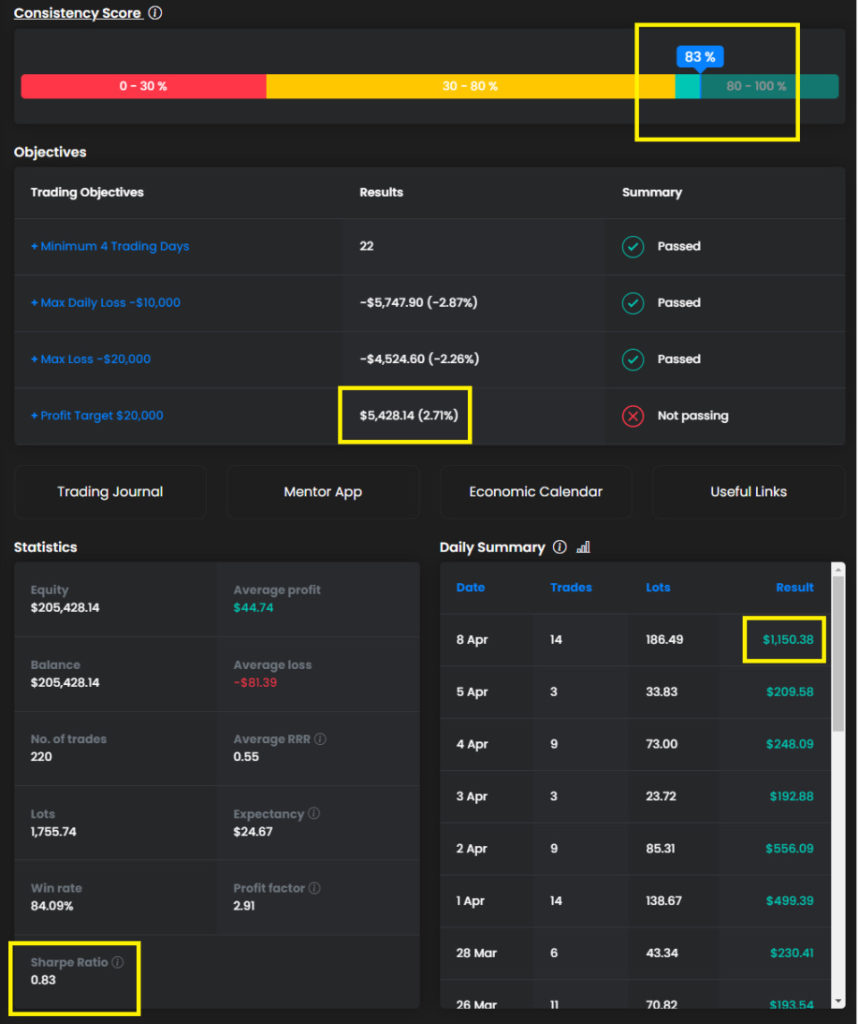859x1024 pixels.
Task: Click the Sharpe Ratio info icon
Action: [117, 962]
